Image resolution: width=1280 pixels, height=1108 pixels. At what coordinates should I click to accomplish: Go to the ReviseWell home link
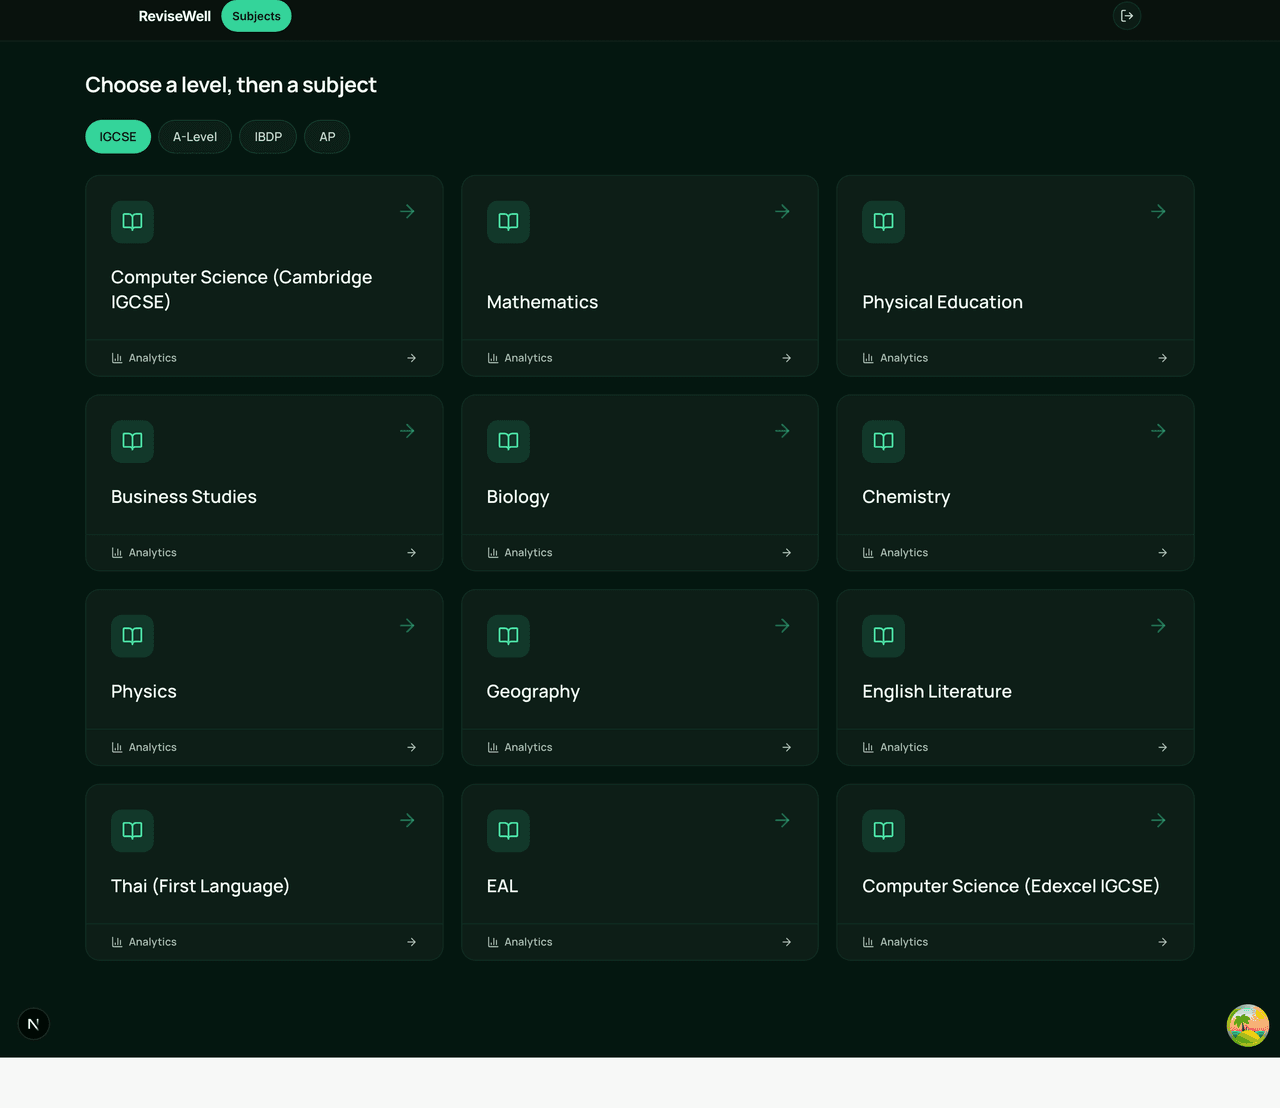pos(175,16)
